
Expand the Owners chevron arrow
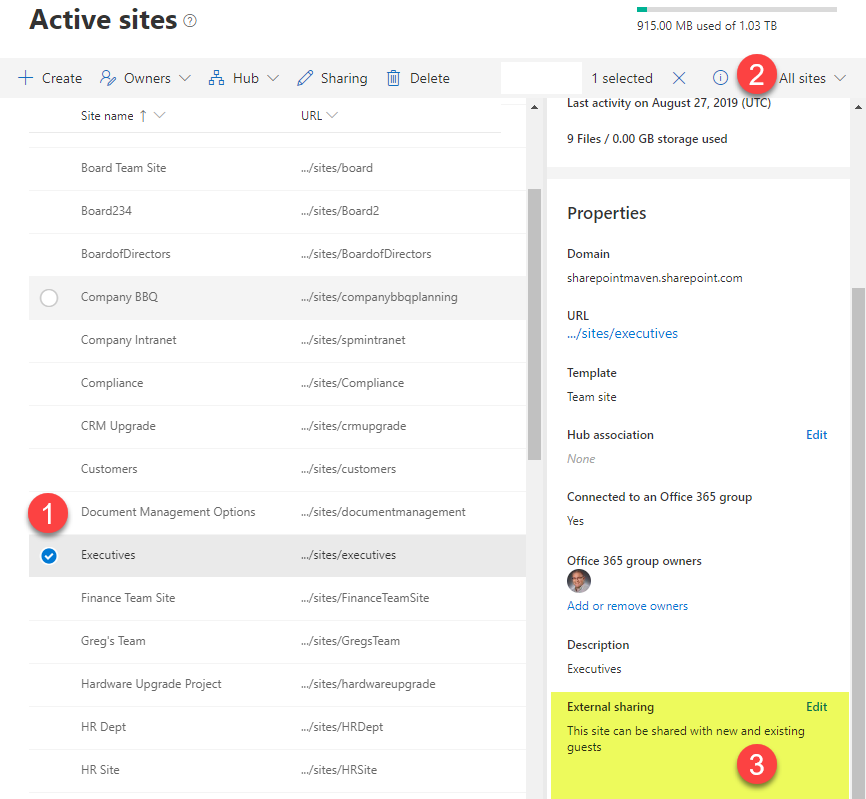185,78
